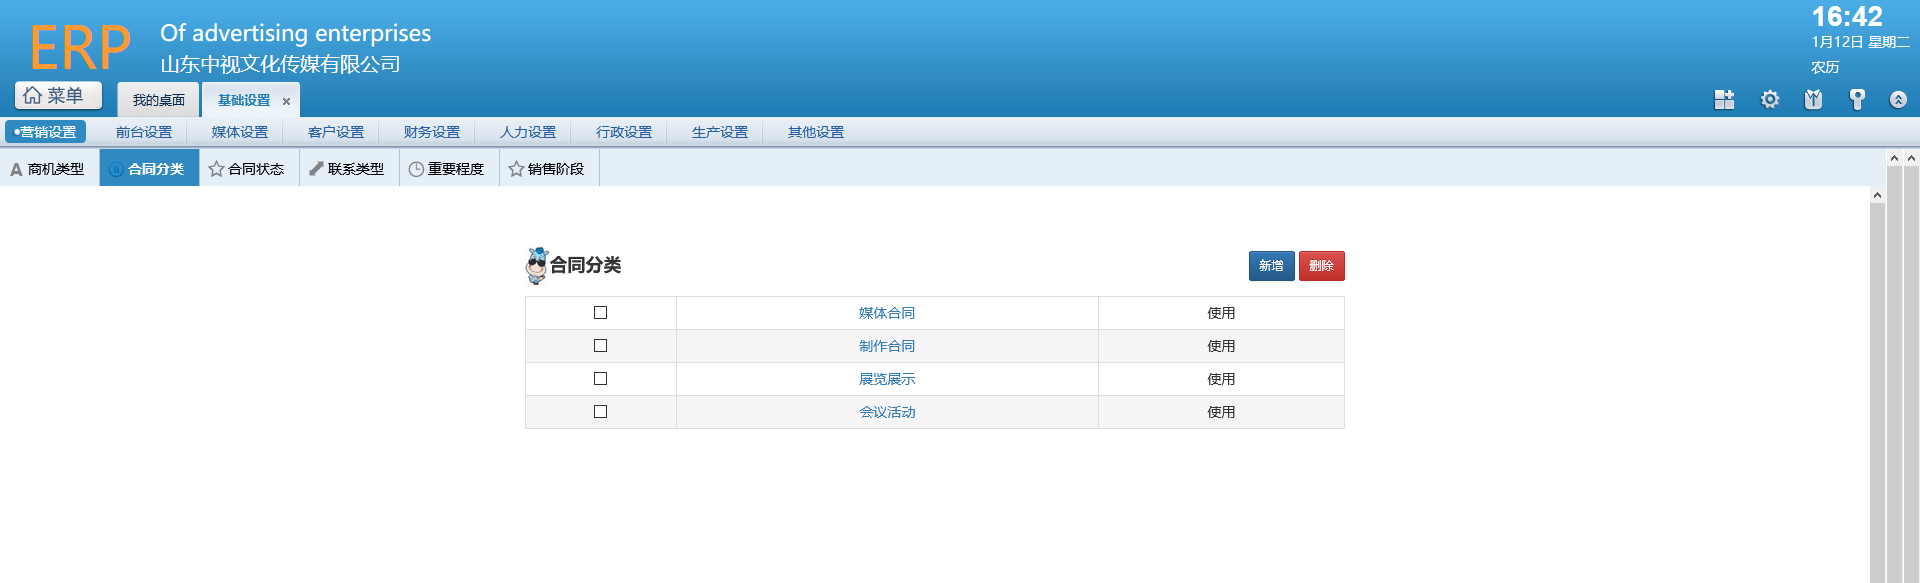
Task: Click the red 删除 button
Action: 1321,266
